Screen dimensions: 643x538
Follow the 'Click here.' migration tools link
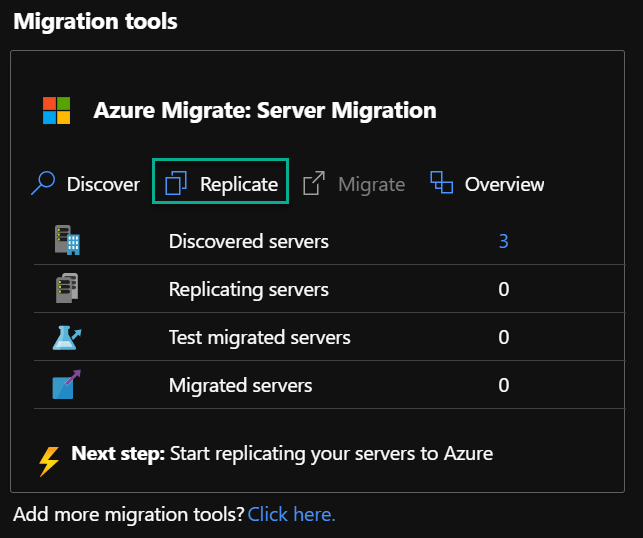(x=292, y=514)
